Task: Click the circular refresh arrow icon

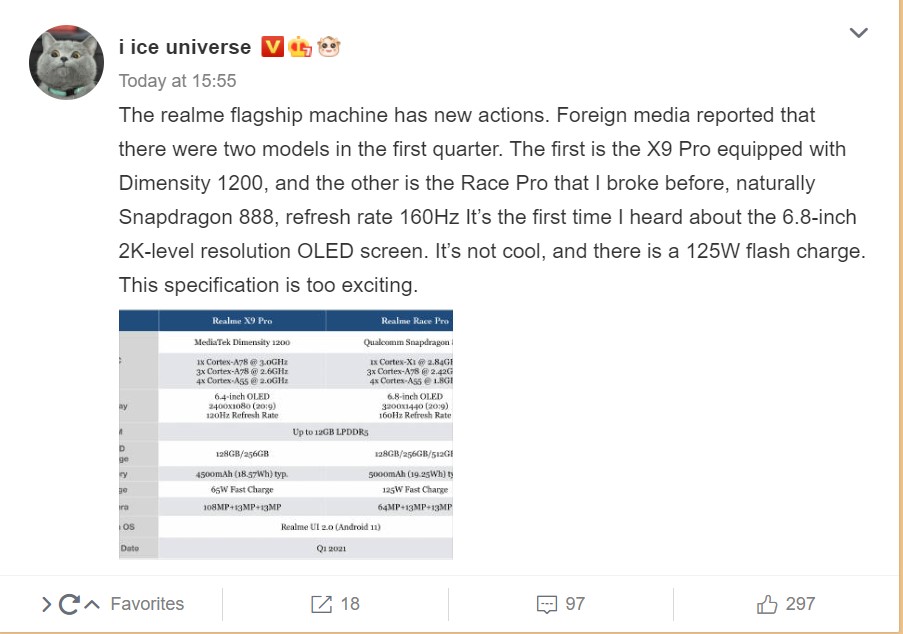Action: [69, 604]
